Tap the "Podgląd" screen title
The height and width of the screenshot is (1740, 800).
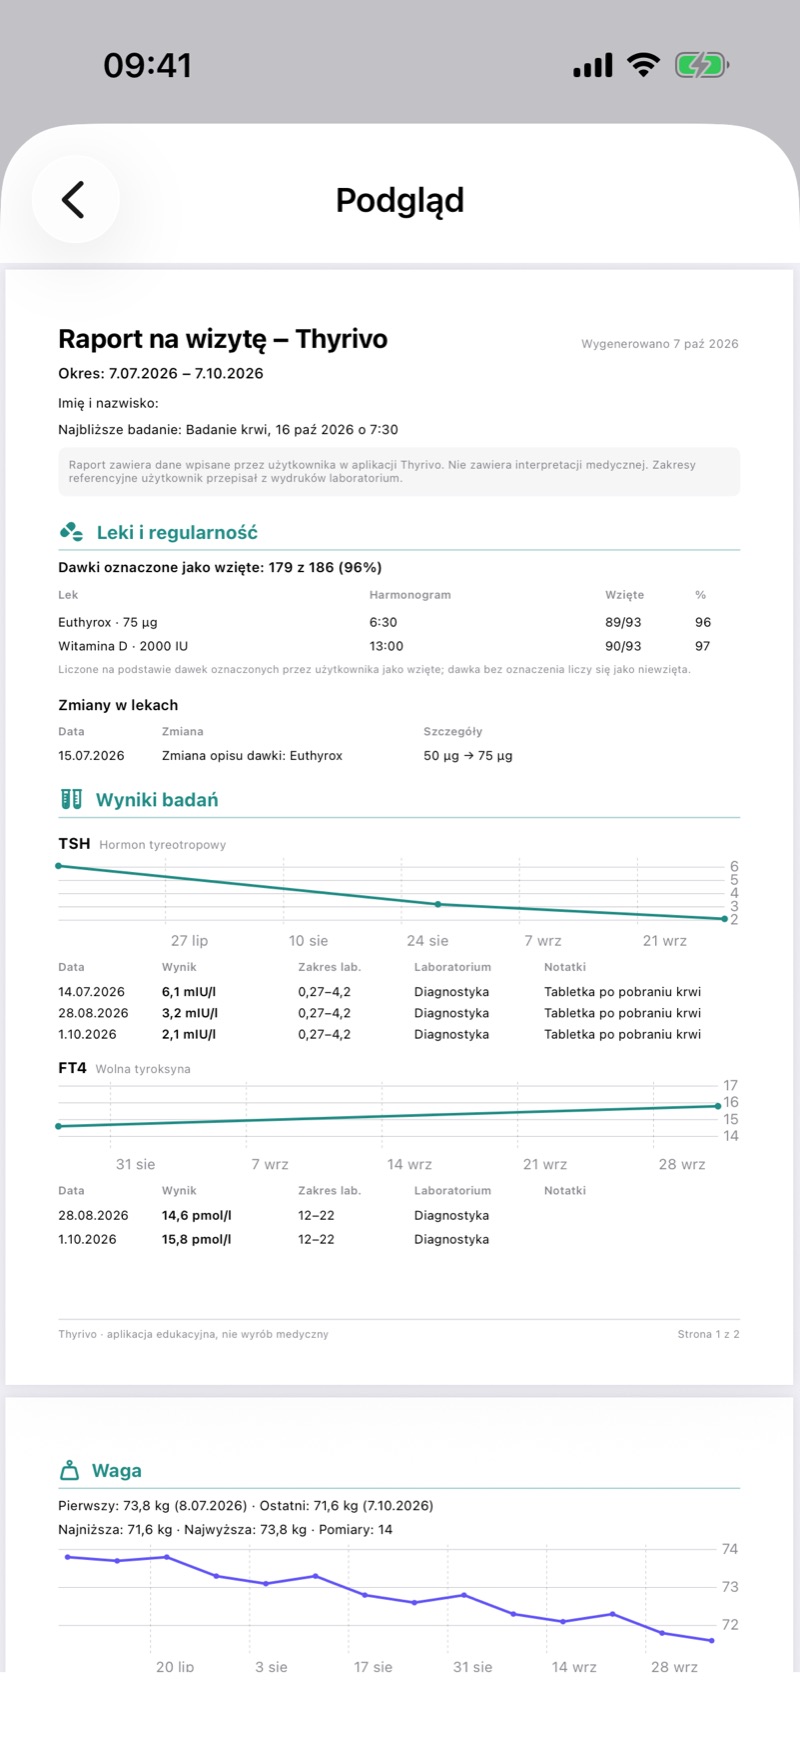pyautogui.click(x=400, y=200)
